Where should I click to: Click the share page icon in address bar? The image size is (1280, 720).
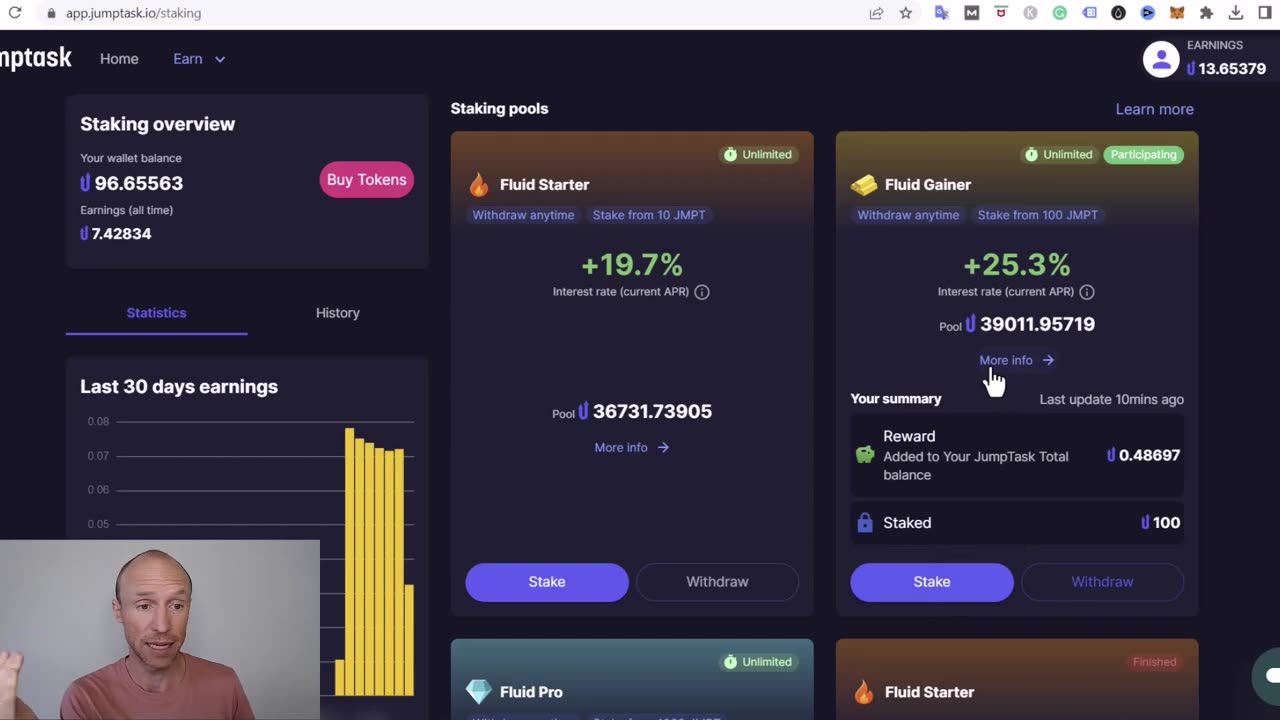coord(877,13)
